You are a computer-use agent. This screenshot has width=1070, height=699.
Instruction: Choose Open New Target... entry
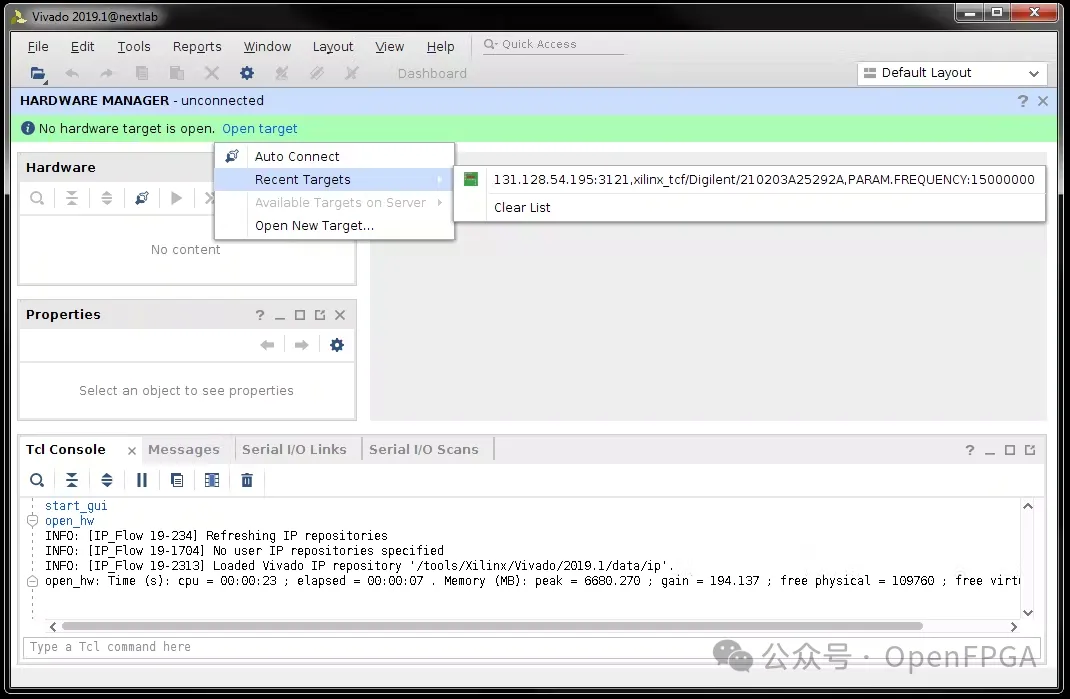(x=334, y=225)
